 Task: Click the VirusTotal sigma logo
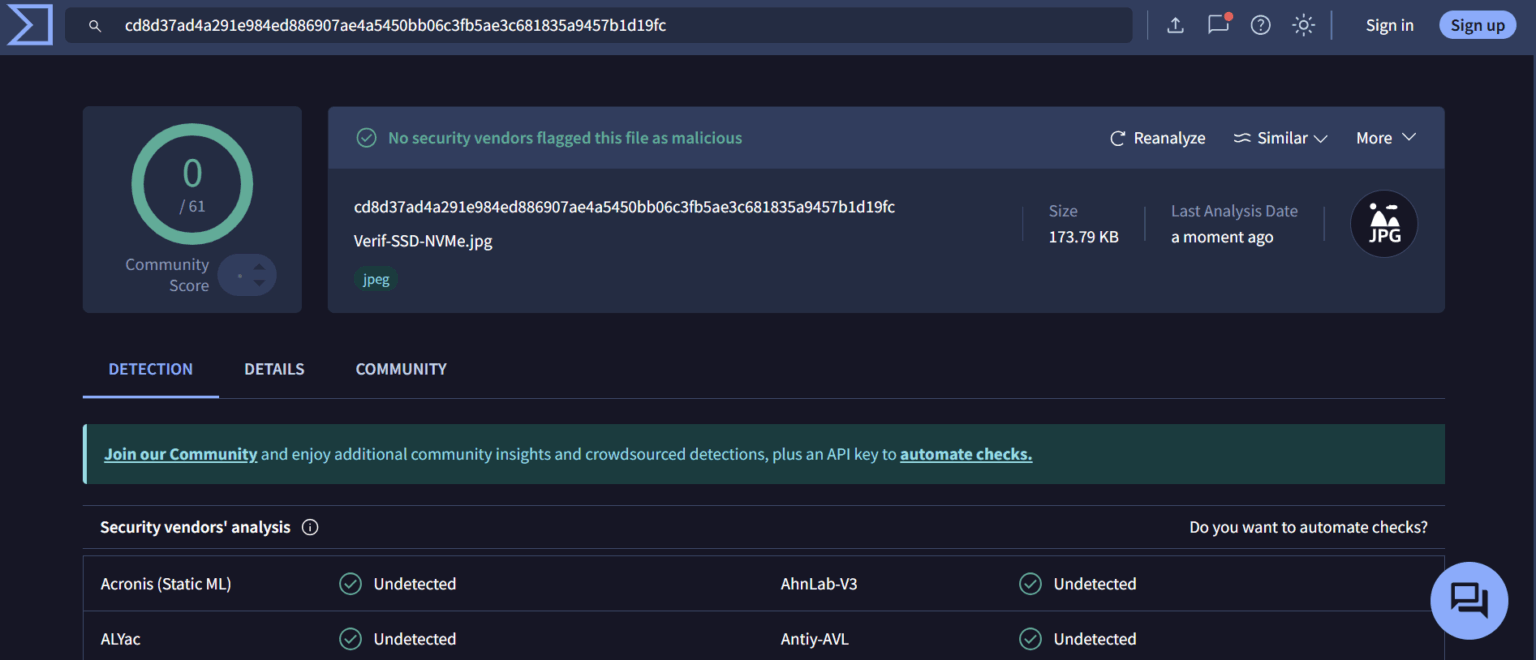29,25
